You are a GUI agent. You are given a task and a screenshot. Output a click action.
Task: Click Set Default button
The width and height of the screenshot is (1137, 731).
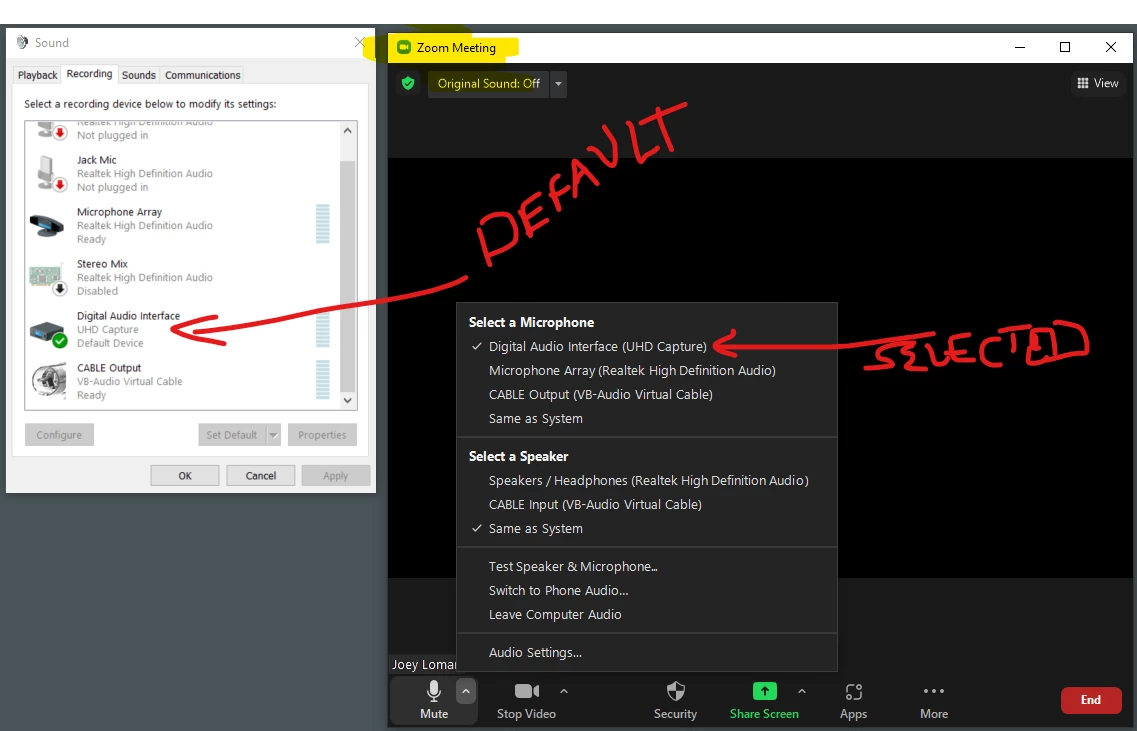pyautogui.click(x=232, y=435)
